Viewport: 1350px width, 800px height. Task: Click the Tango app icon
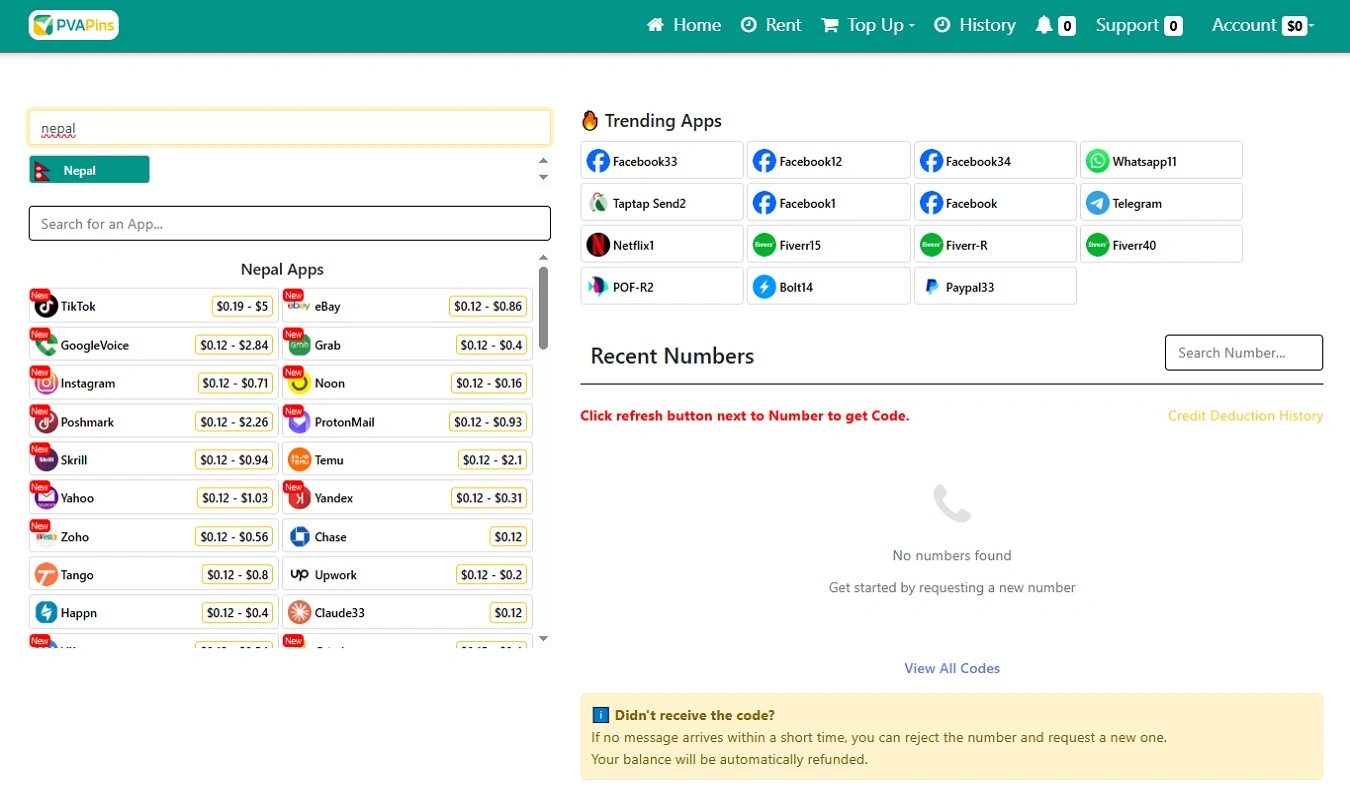[46, 575]
